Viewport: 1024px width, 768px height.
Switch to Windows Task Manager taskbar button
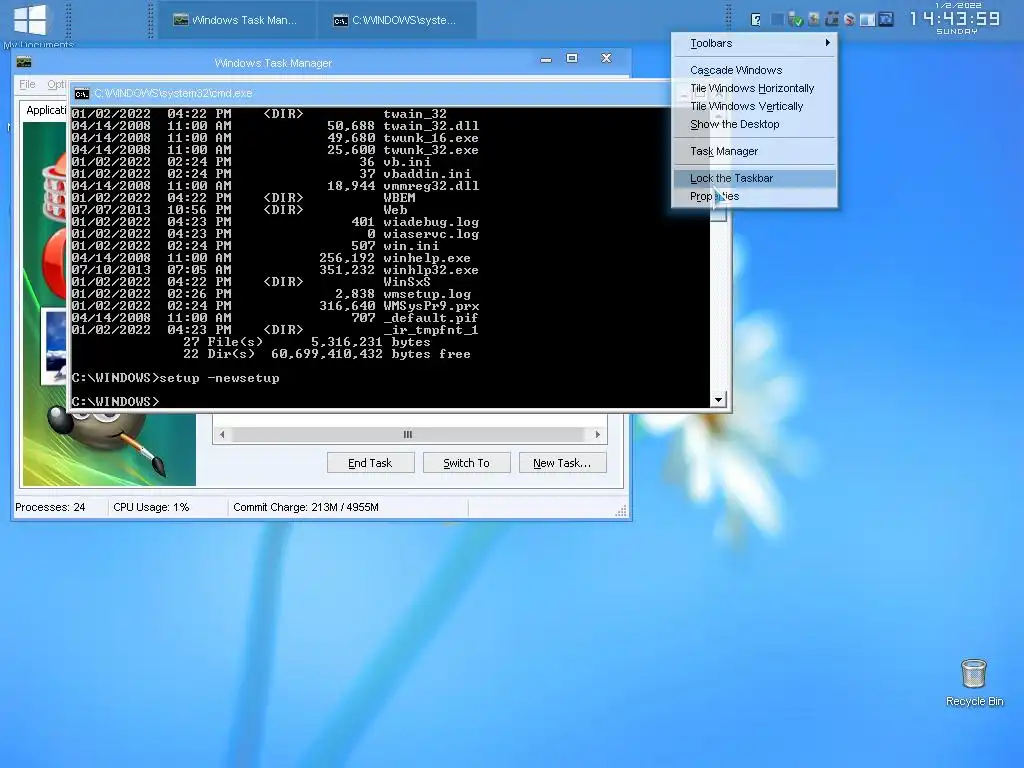click(x=236, y=20)
